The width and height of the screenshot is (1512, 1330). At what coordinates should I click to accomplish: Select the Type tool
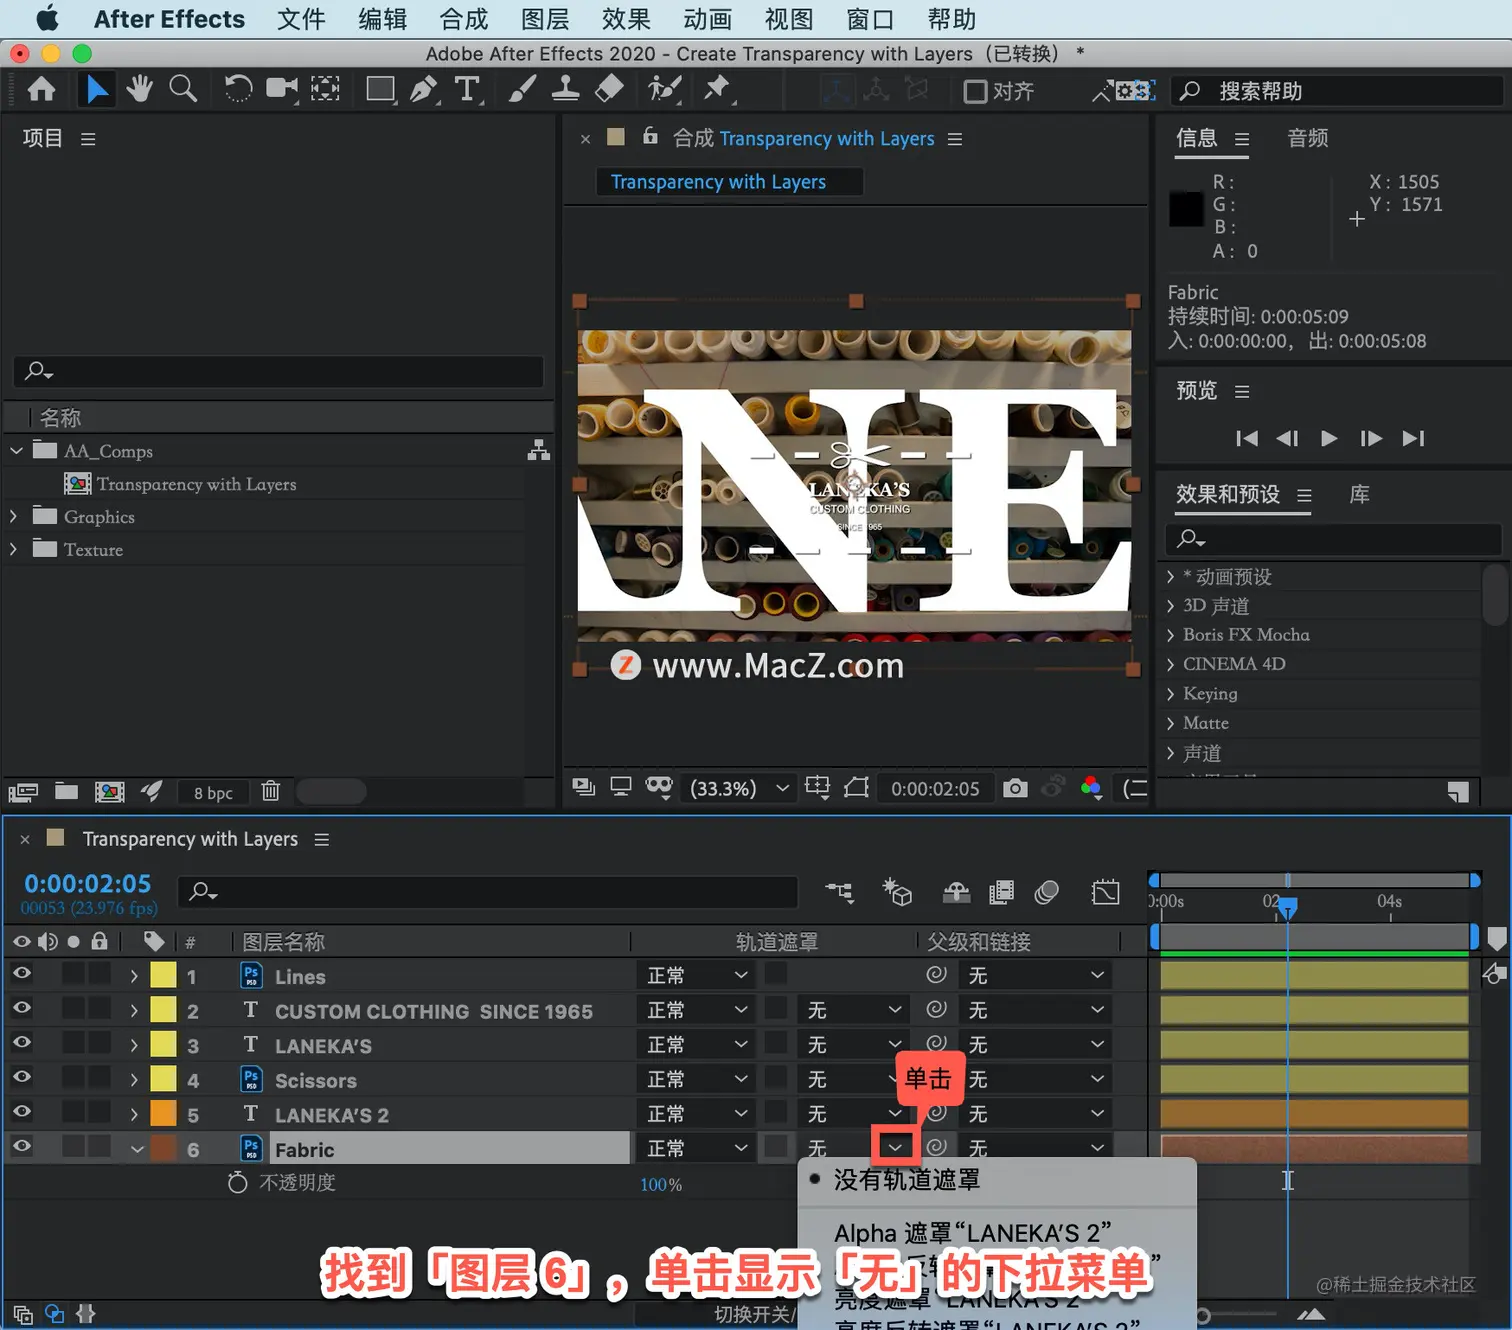tap(467, 89)
